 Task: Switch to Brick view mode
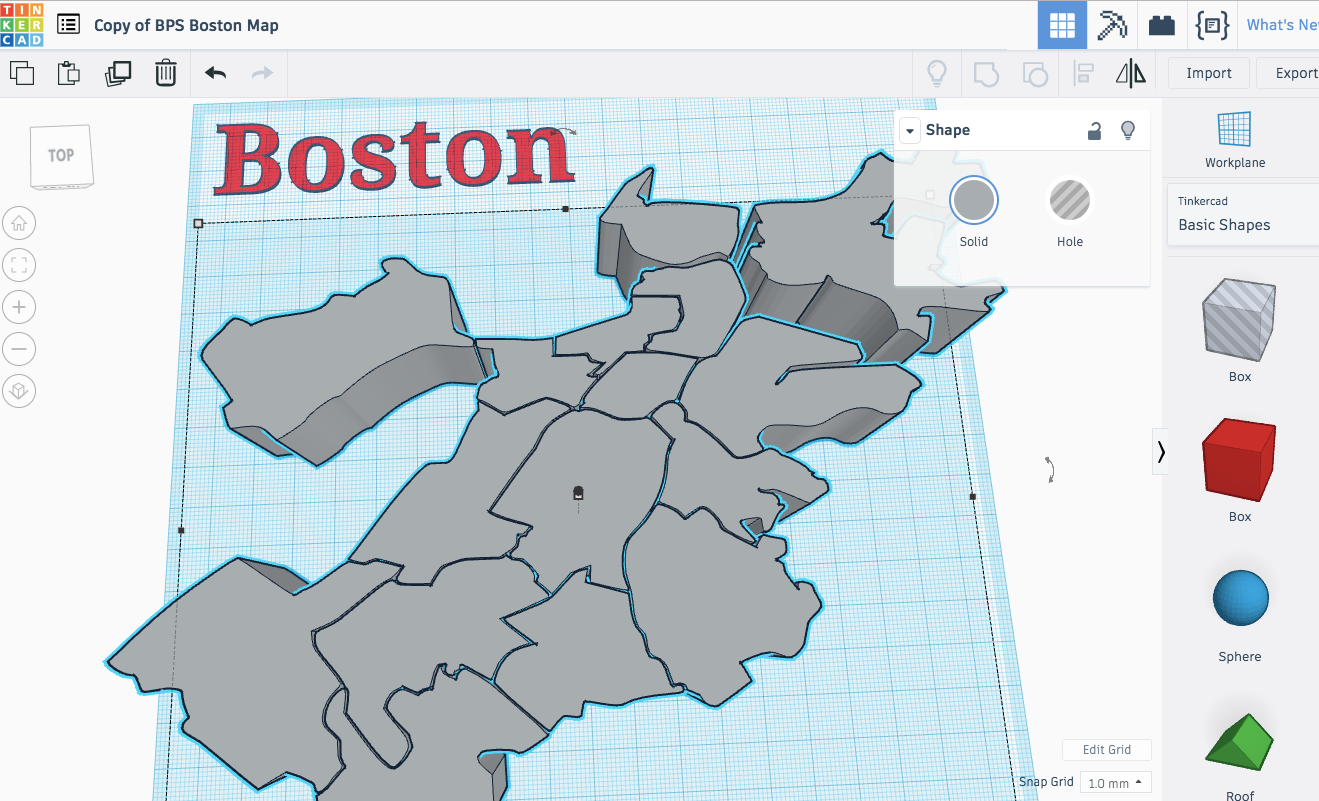click(1162, 25)
